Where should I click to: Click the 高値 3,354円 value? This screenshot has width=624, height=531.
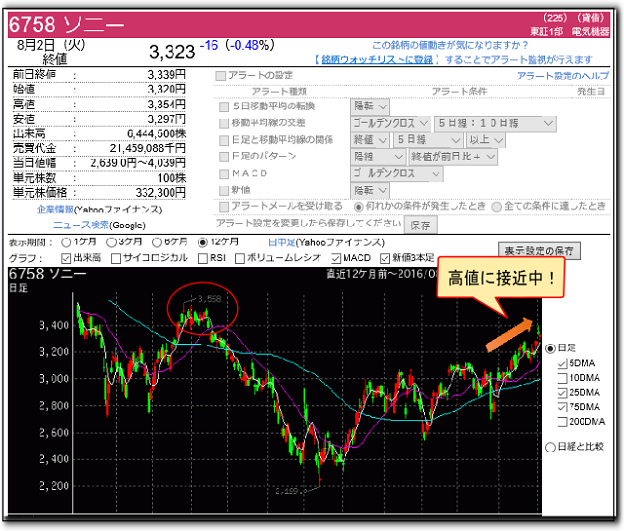tap(166, 104)
